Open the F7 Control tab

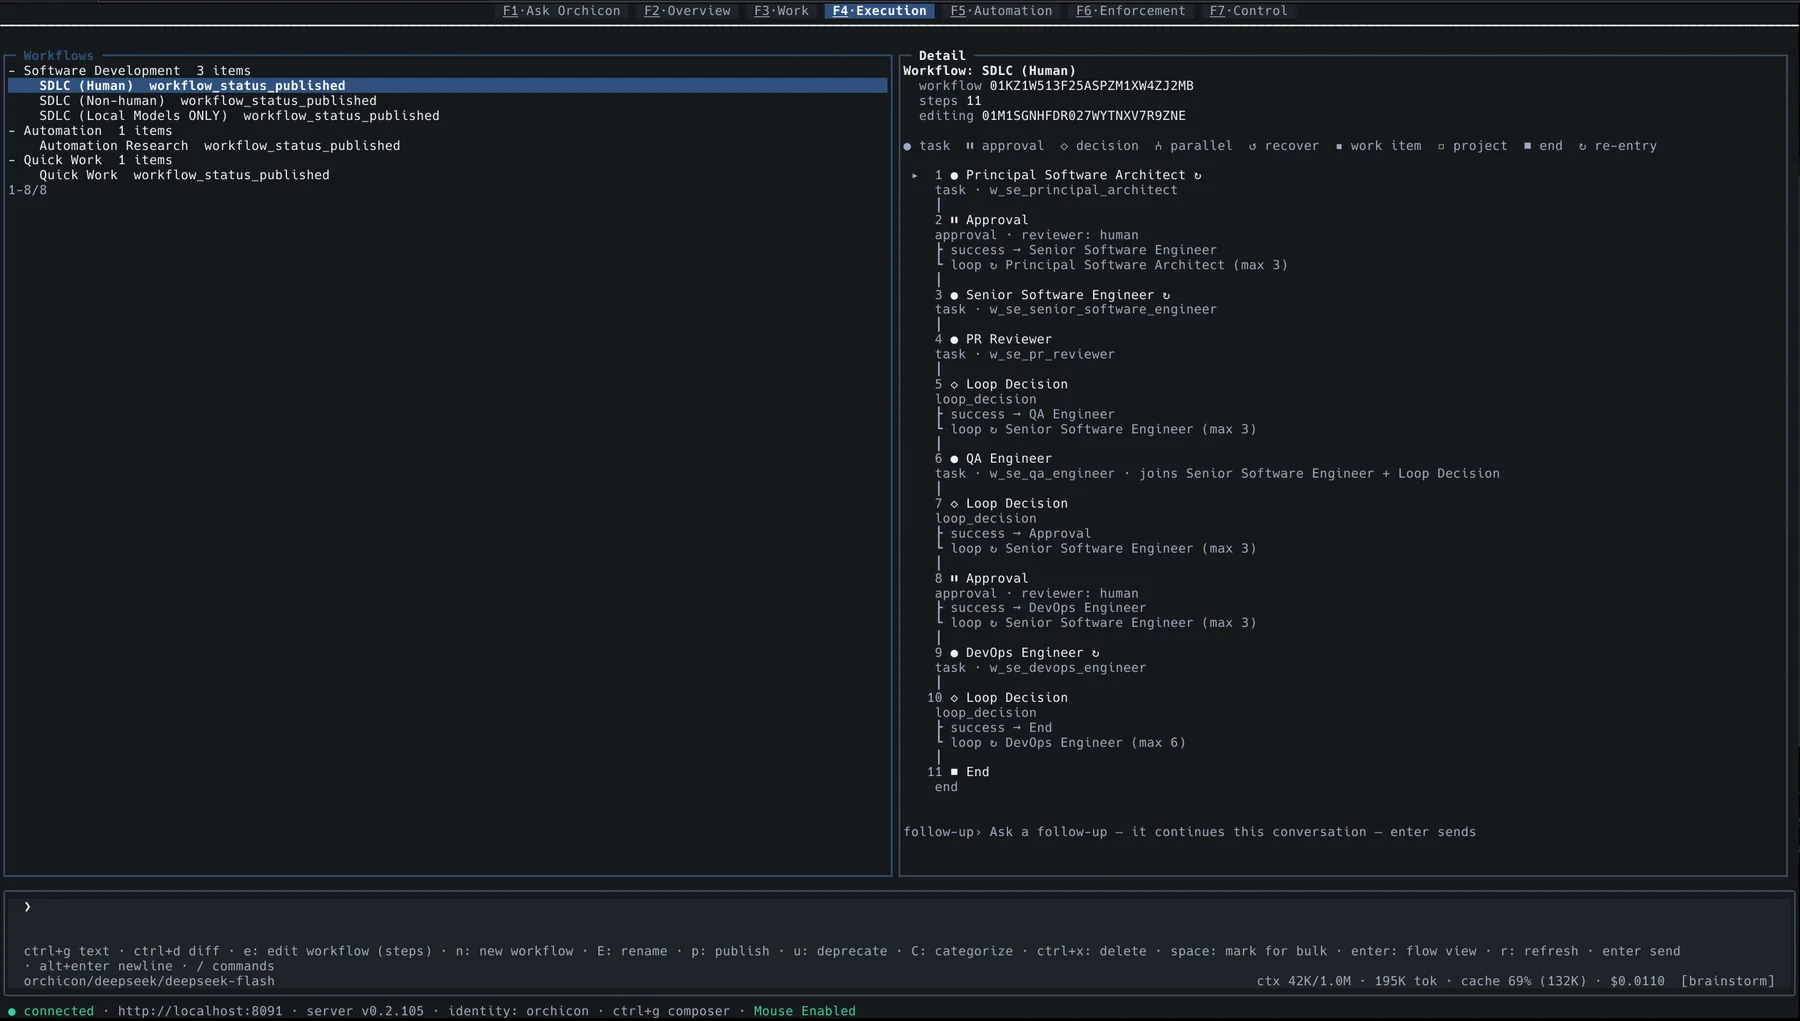1248,11
